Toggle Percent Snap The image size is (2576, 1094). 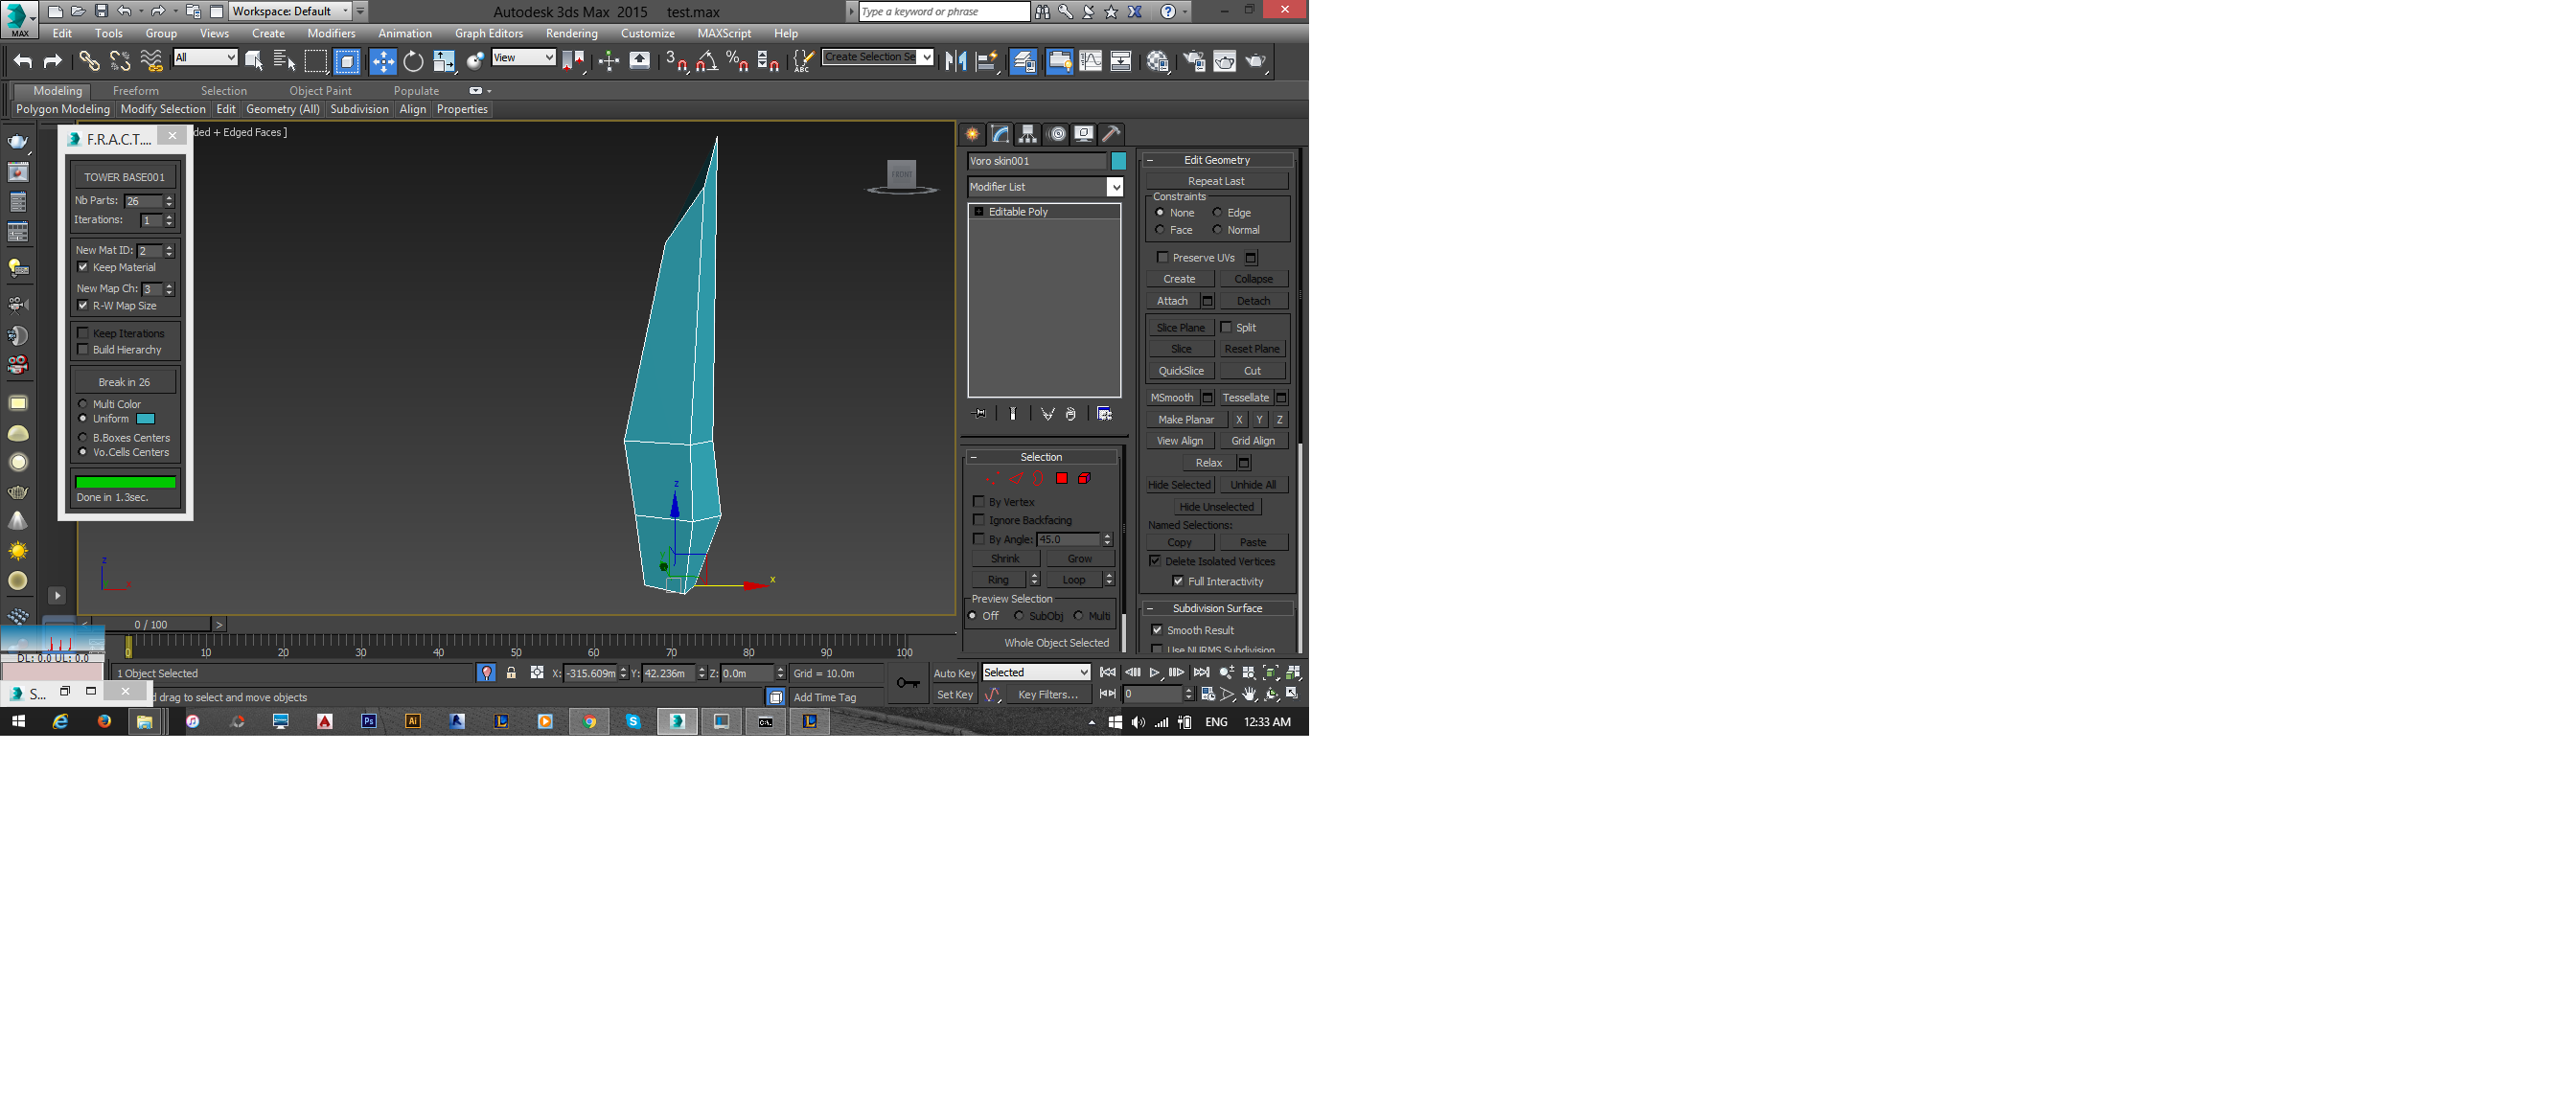738,61
